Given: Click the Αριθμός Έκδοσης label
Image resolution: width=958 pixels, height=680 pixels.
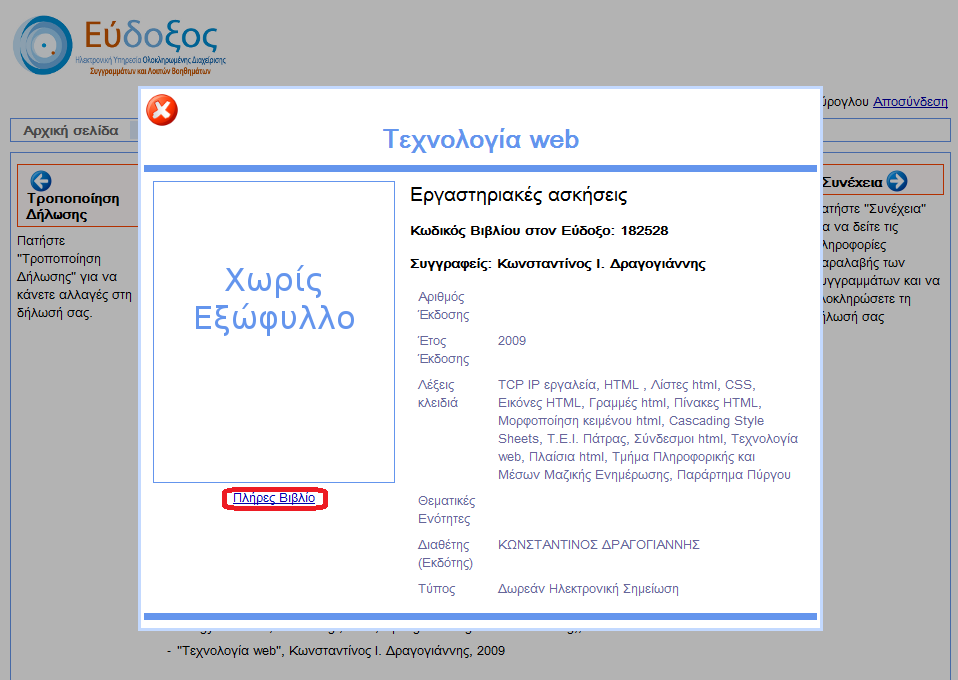Looking at the screenshot, I should pos(444,306).
